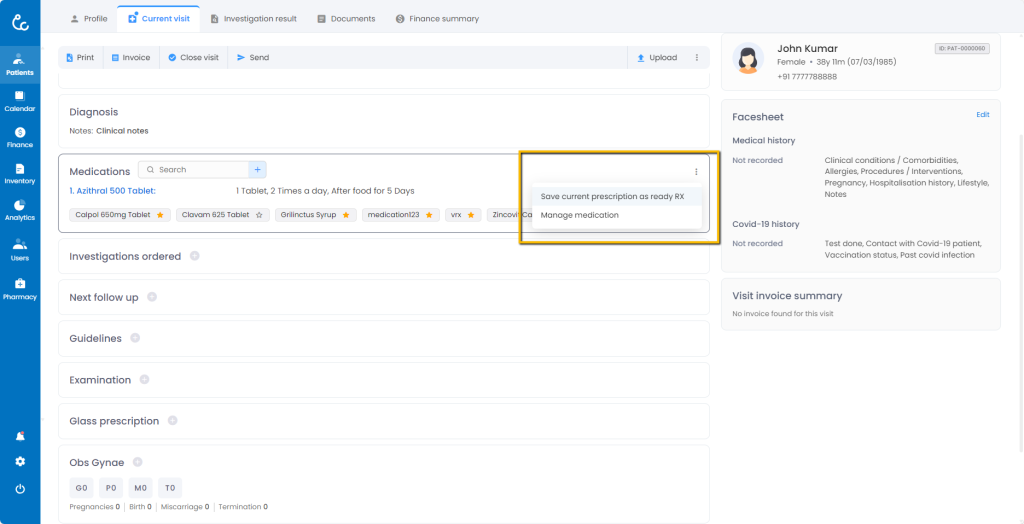Expand the Investigations ordered section
Image resolution: width=1024 pixels, height=524 pixels.
194,256
